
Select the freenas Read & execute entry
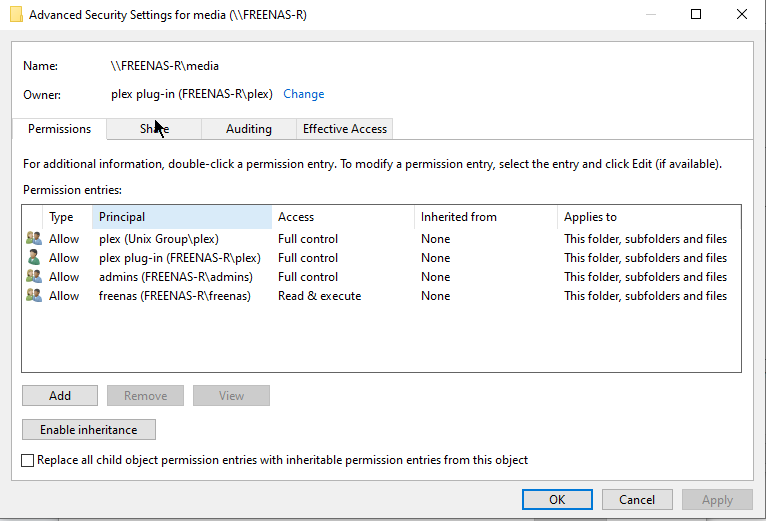pyautogui.click(x=320, y=296)
